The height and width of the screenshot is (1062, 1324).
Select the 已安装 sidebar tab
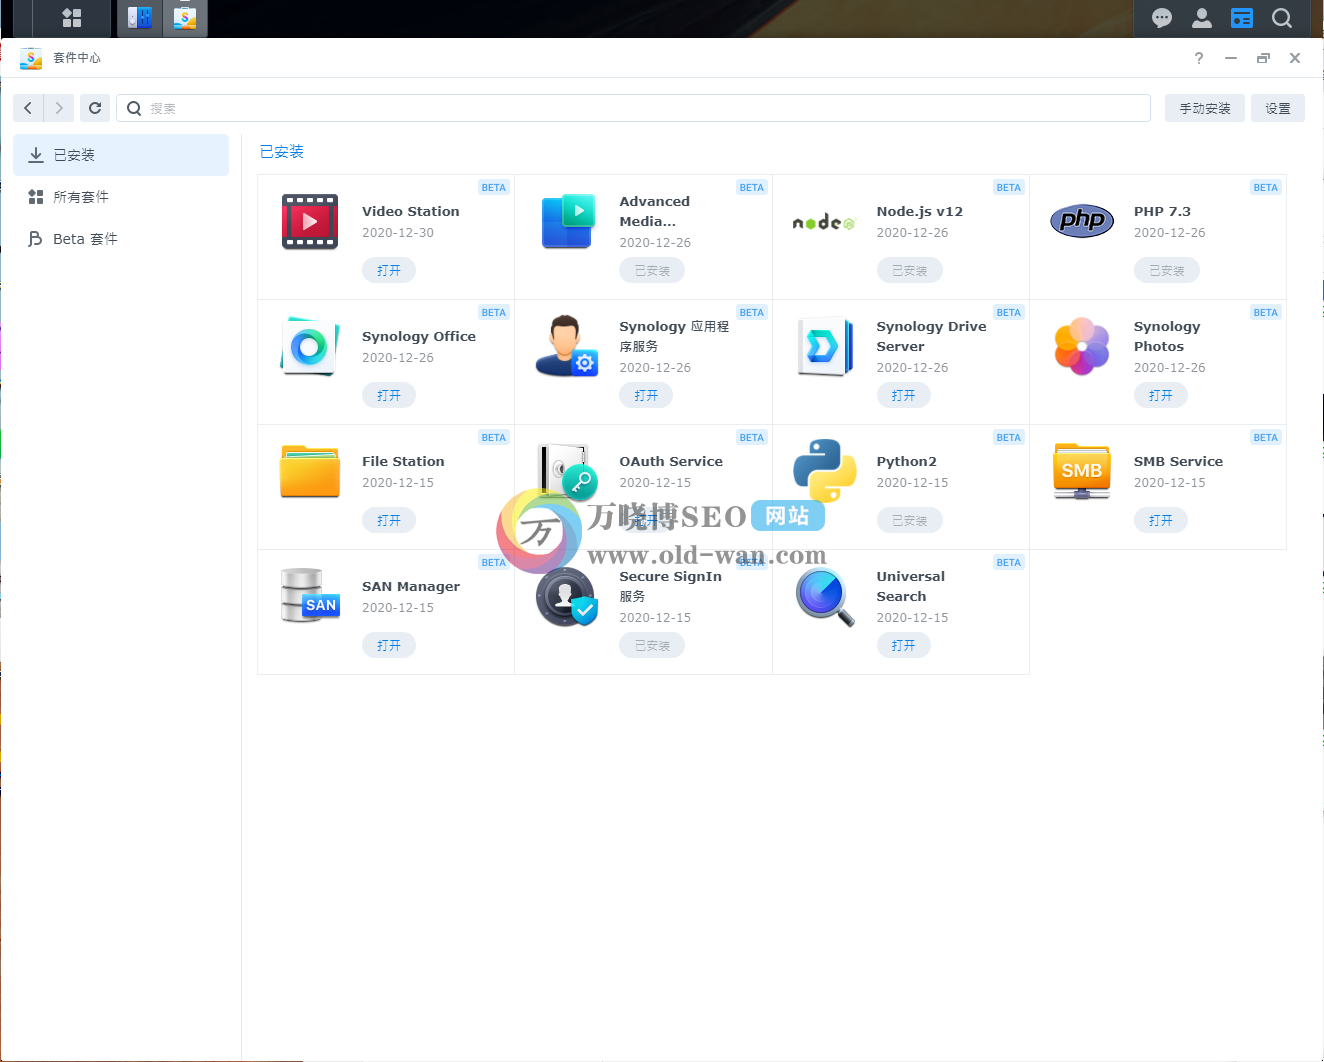point(121,155)
